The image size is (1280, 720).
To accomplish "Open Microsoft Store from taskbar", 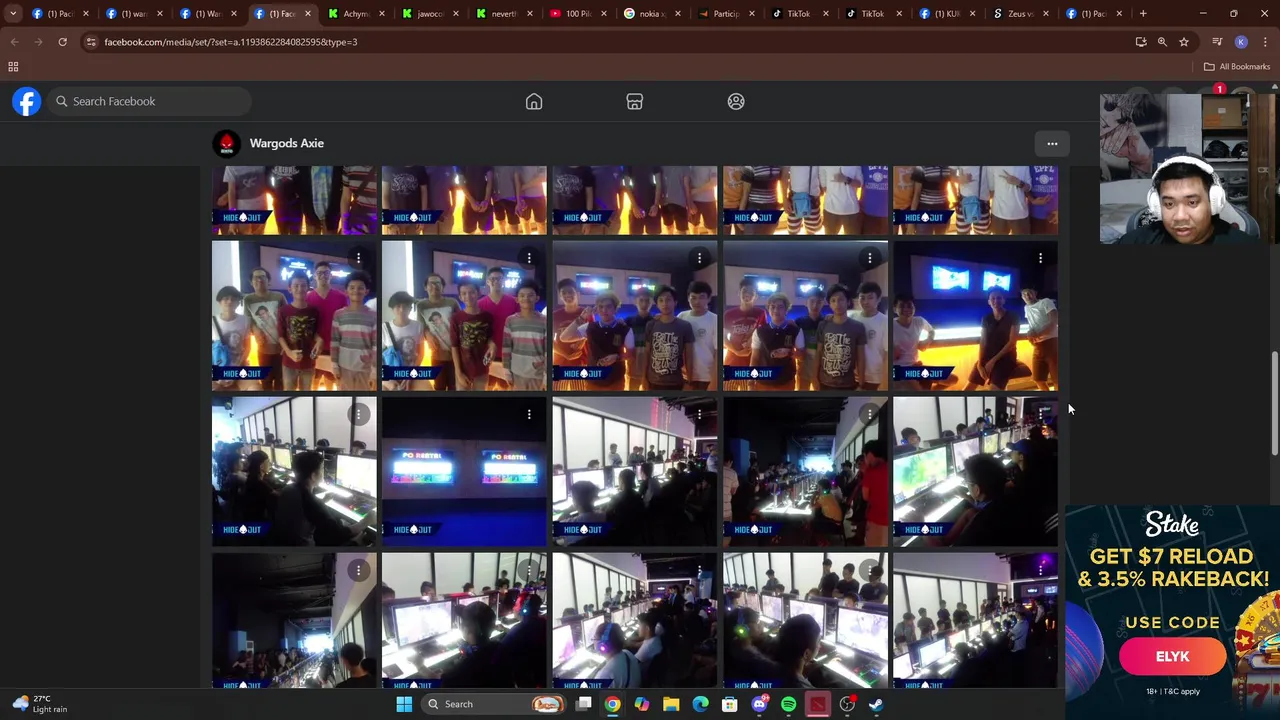I will tap(730, 704).
